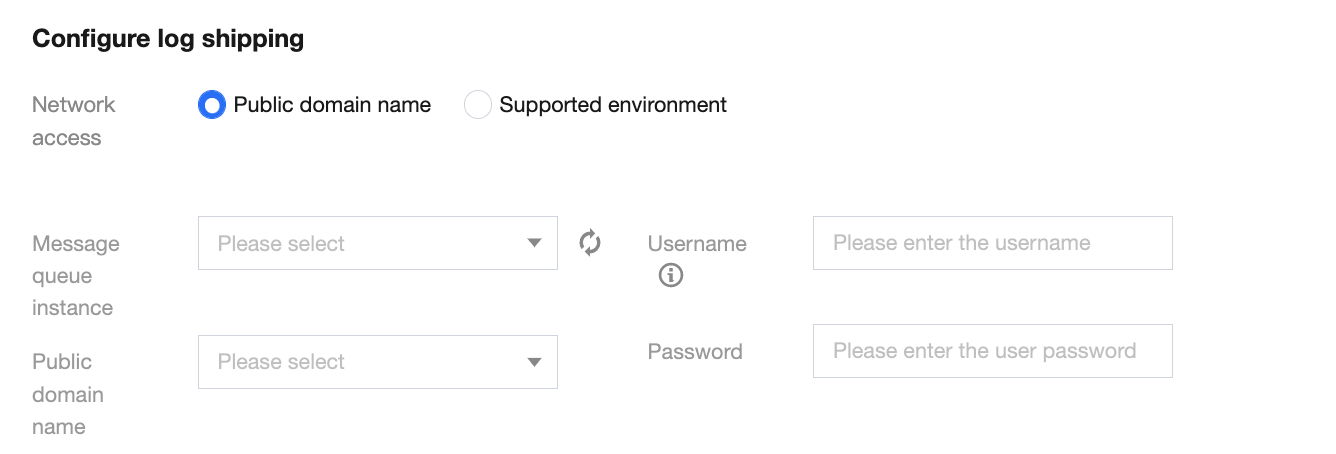Click the info icon below Username
Viewport: 1336px width, 454px height.
click(671, 275)
